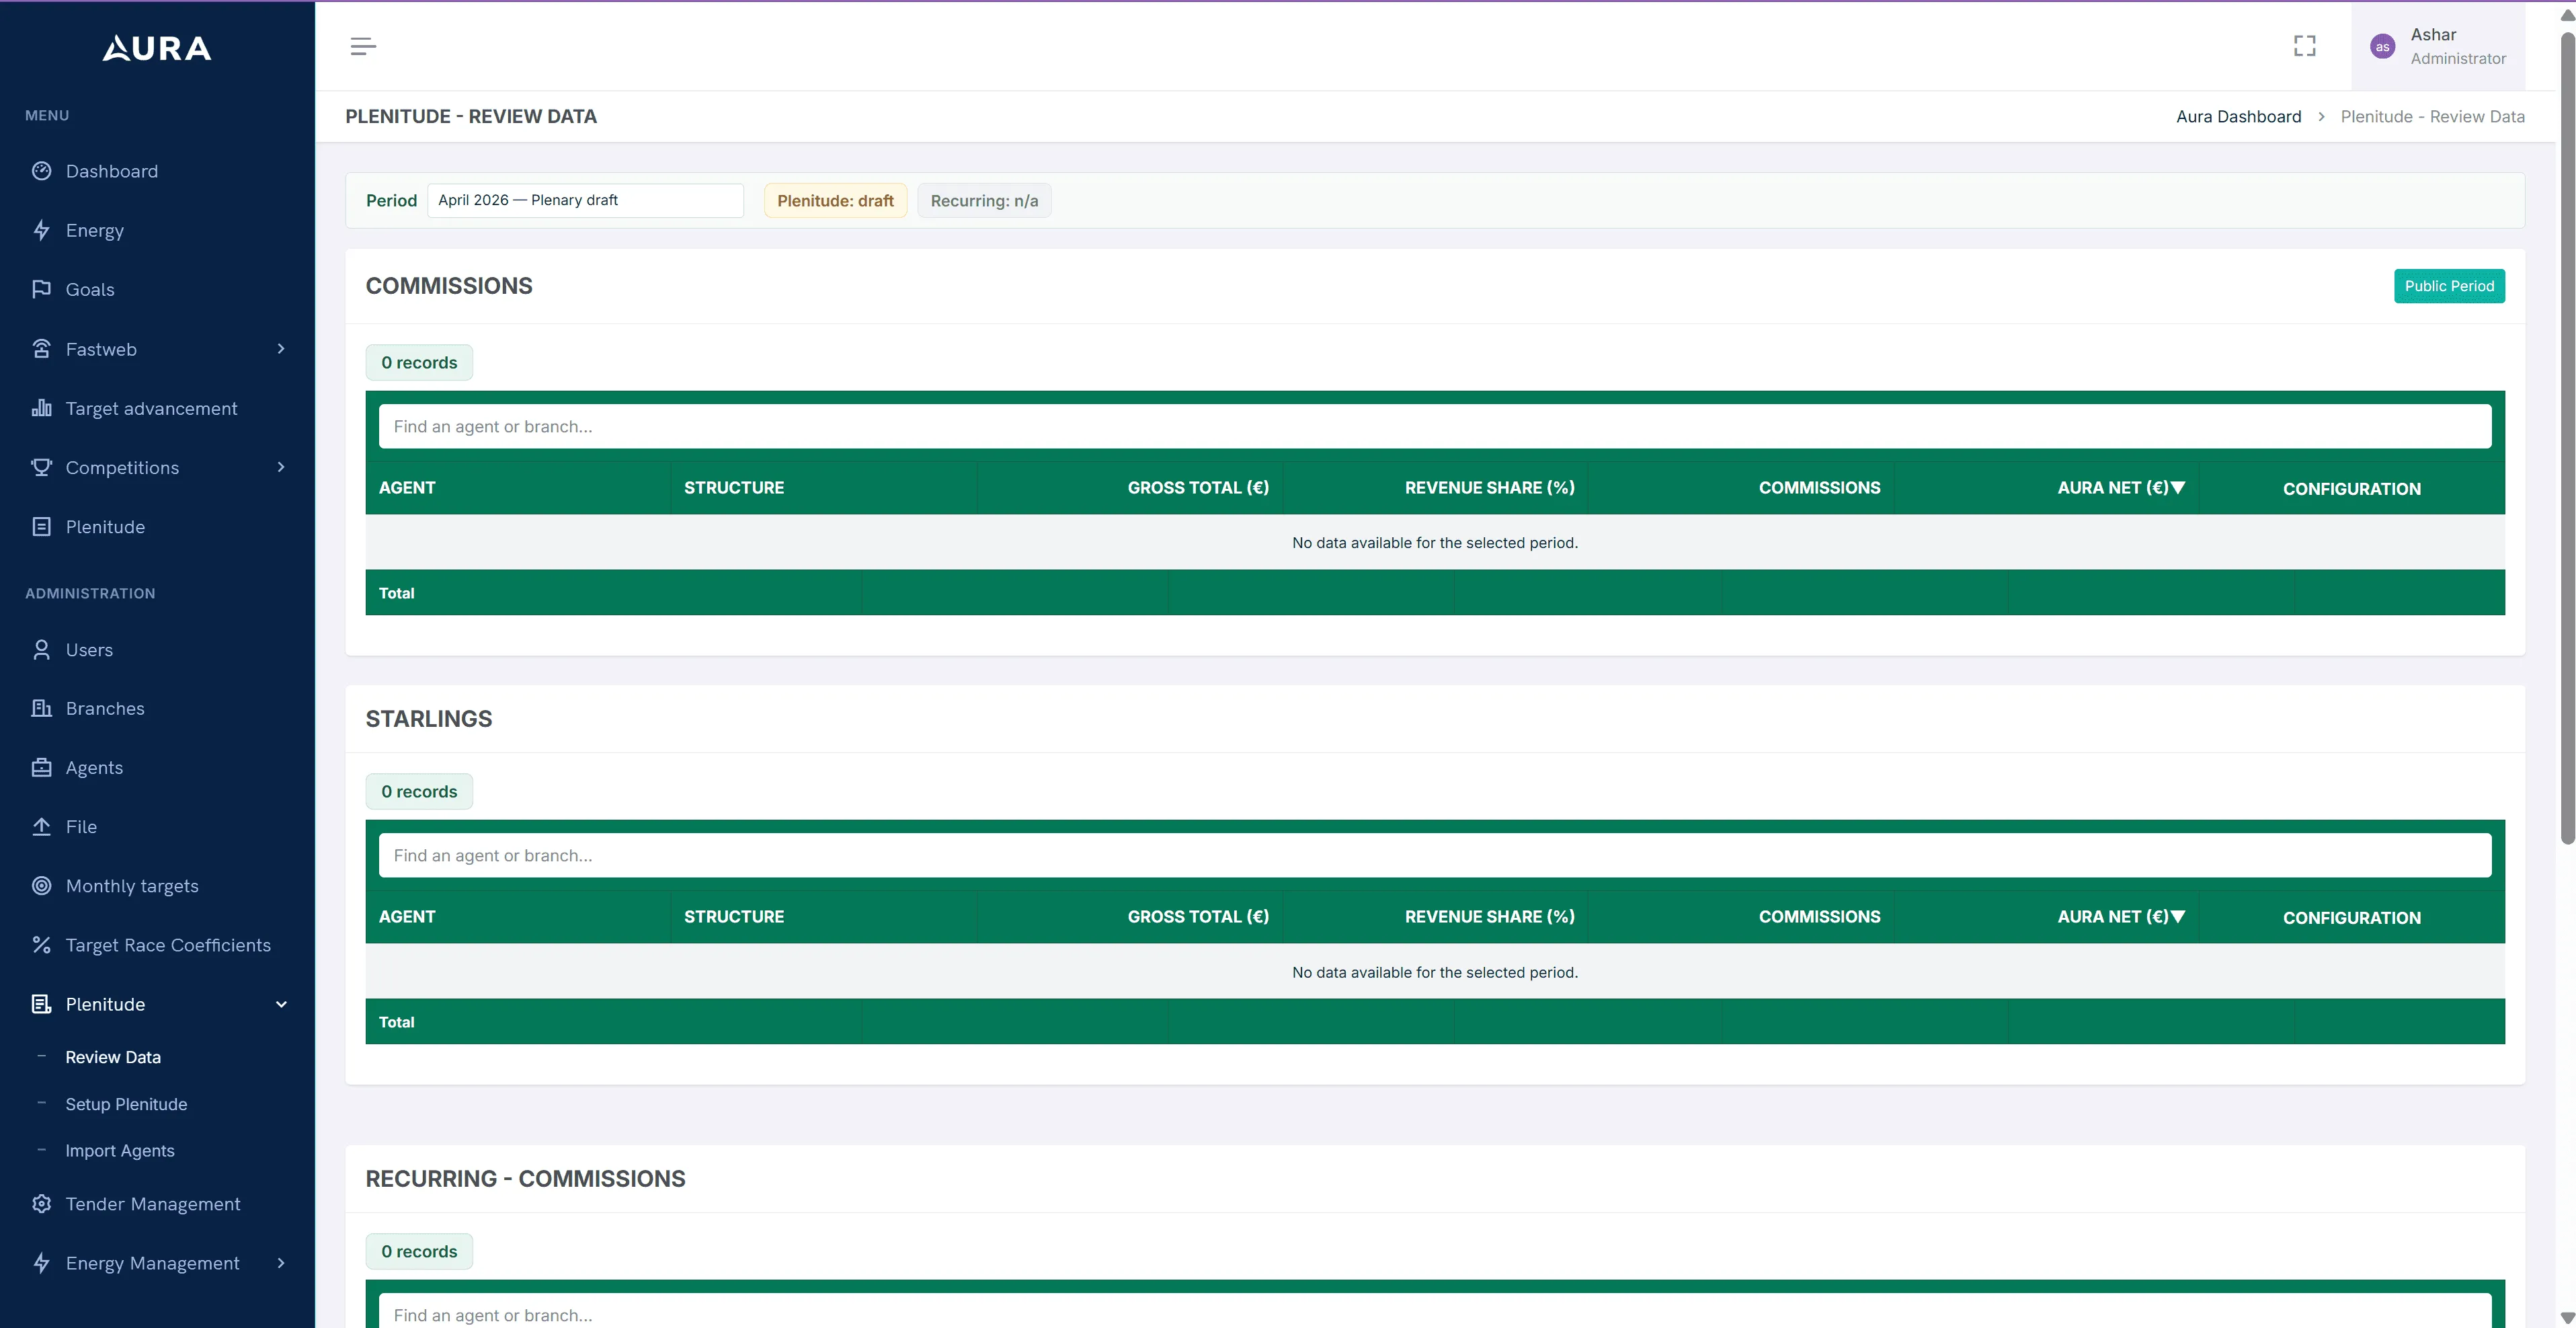Click the Dashboard gauge icon
The height and width of the screenshot is (1328, 2576).
41,171
